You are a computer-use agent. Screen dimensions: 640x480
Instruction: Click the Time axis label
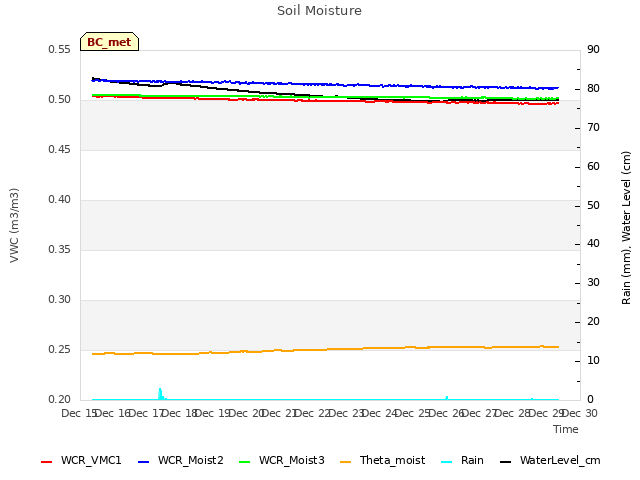[566, 429]
